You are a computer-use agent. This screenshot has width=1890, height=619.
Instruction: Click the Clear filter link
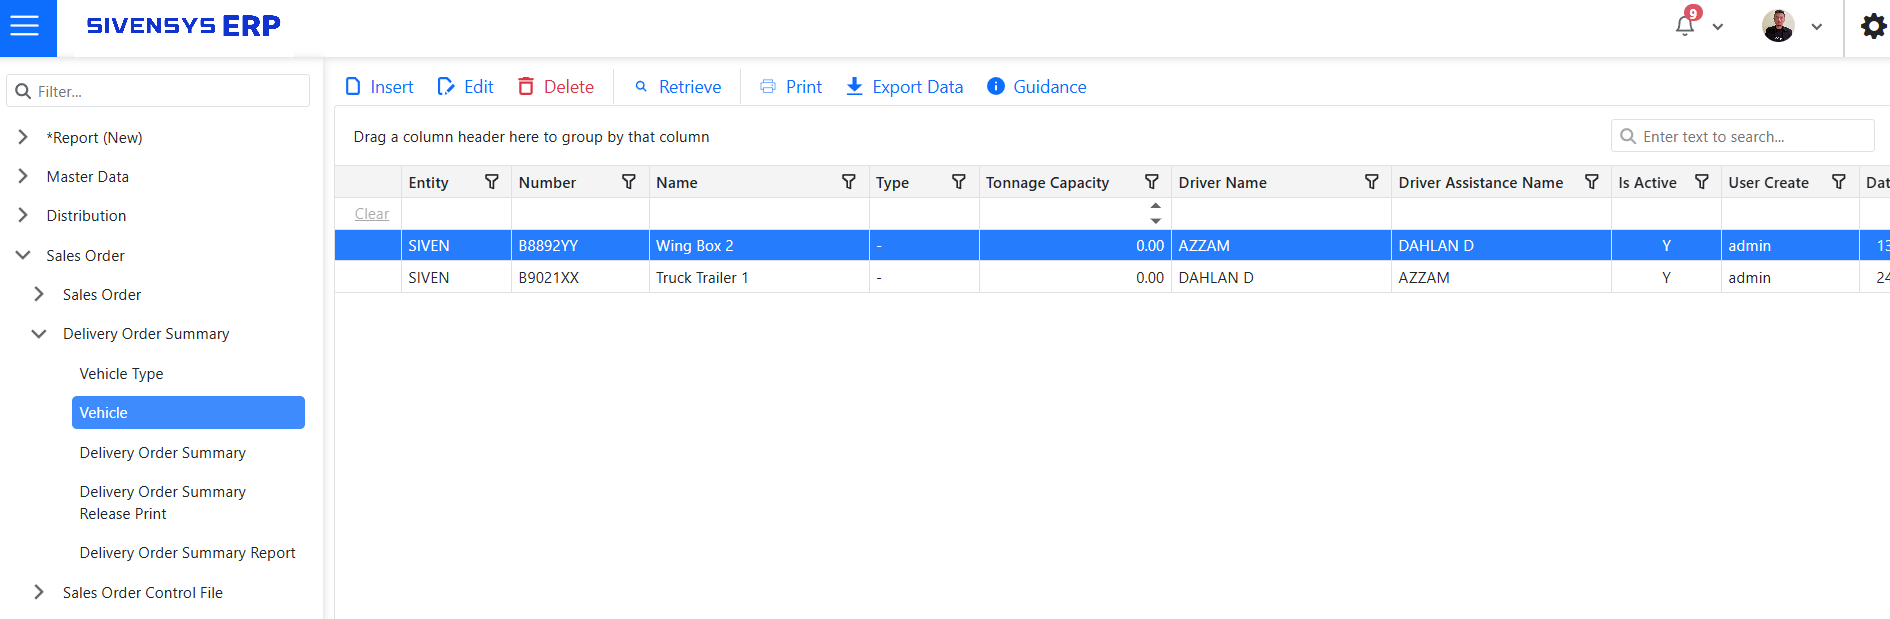[372, 214]
